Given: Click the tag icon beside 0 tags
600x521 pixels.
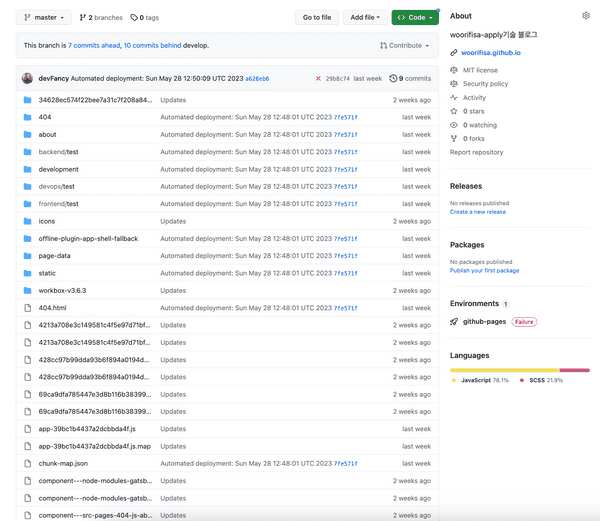Looking at the screenshot, I should pyautogui.click(x=132, y=17).
